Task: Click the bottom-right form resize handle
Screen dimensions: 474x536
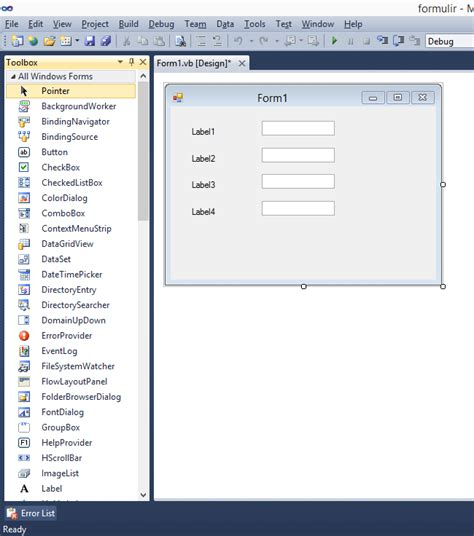Action: tap(443, 286)
